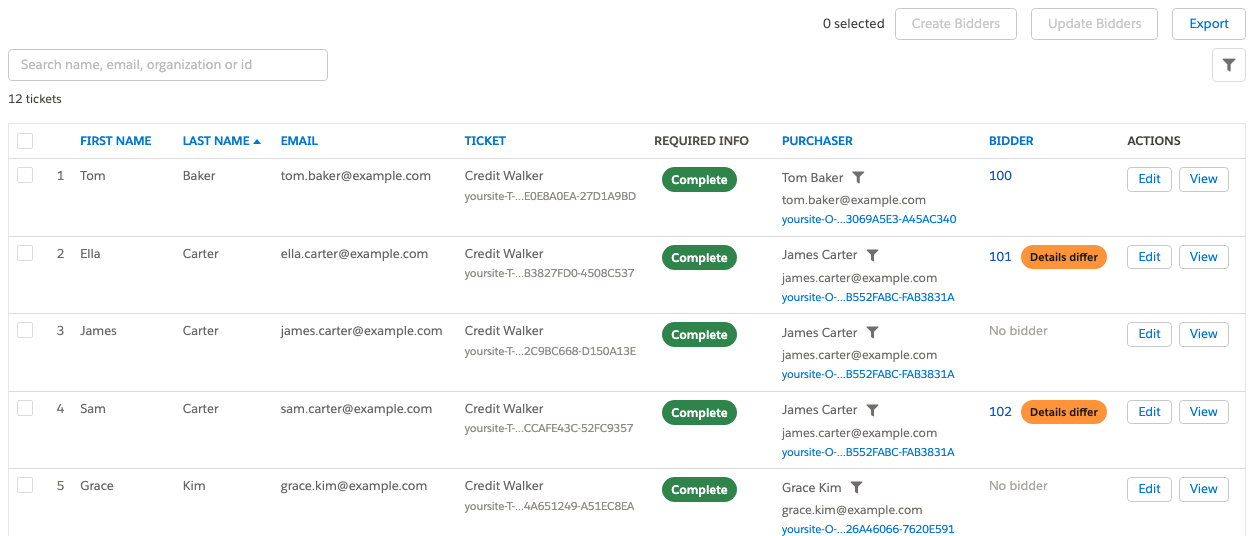Screen dimensions: 1254x536
Task: Click email ella.carter@example.com in Email column
Action: point(354,254)
